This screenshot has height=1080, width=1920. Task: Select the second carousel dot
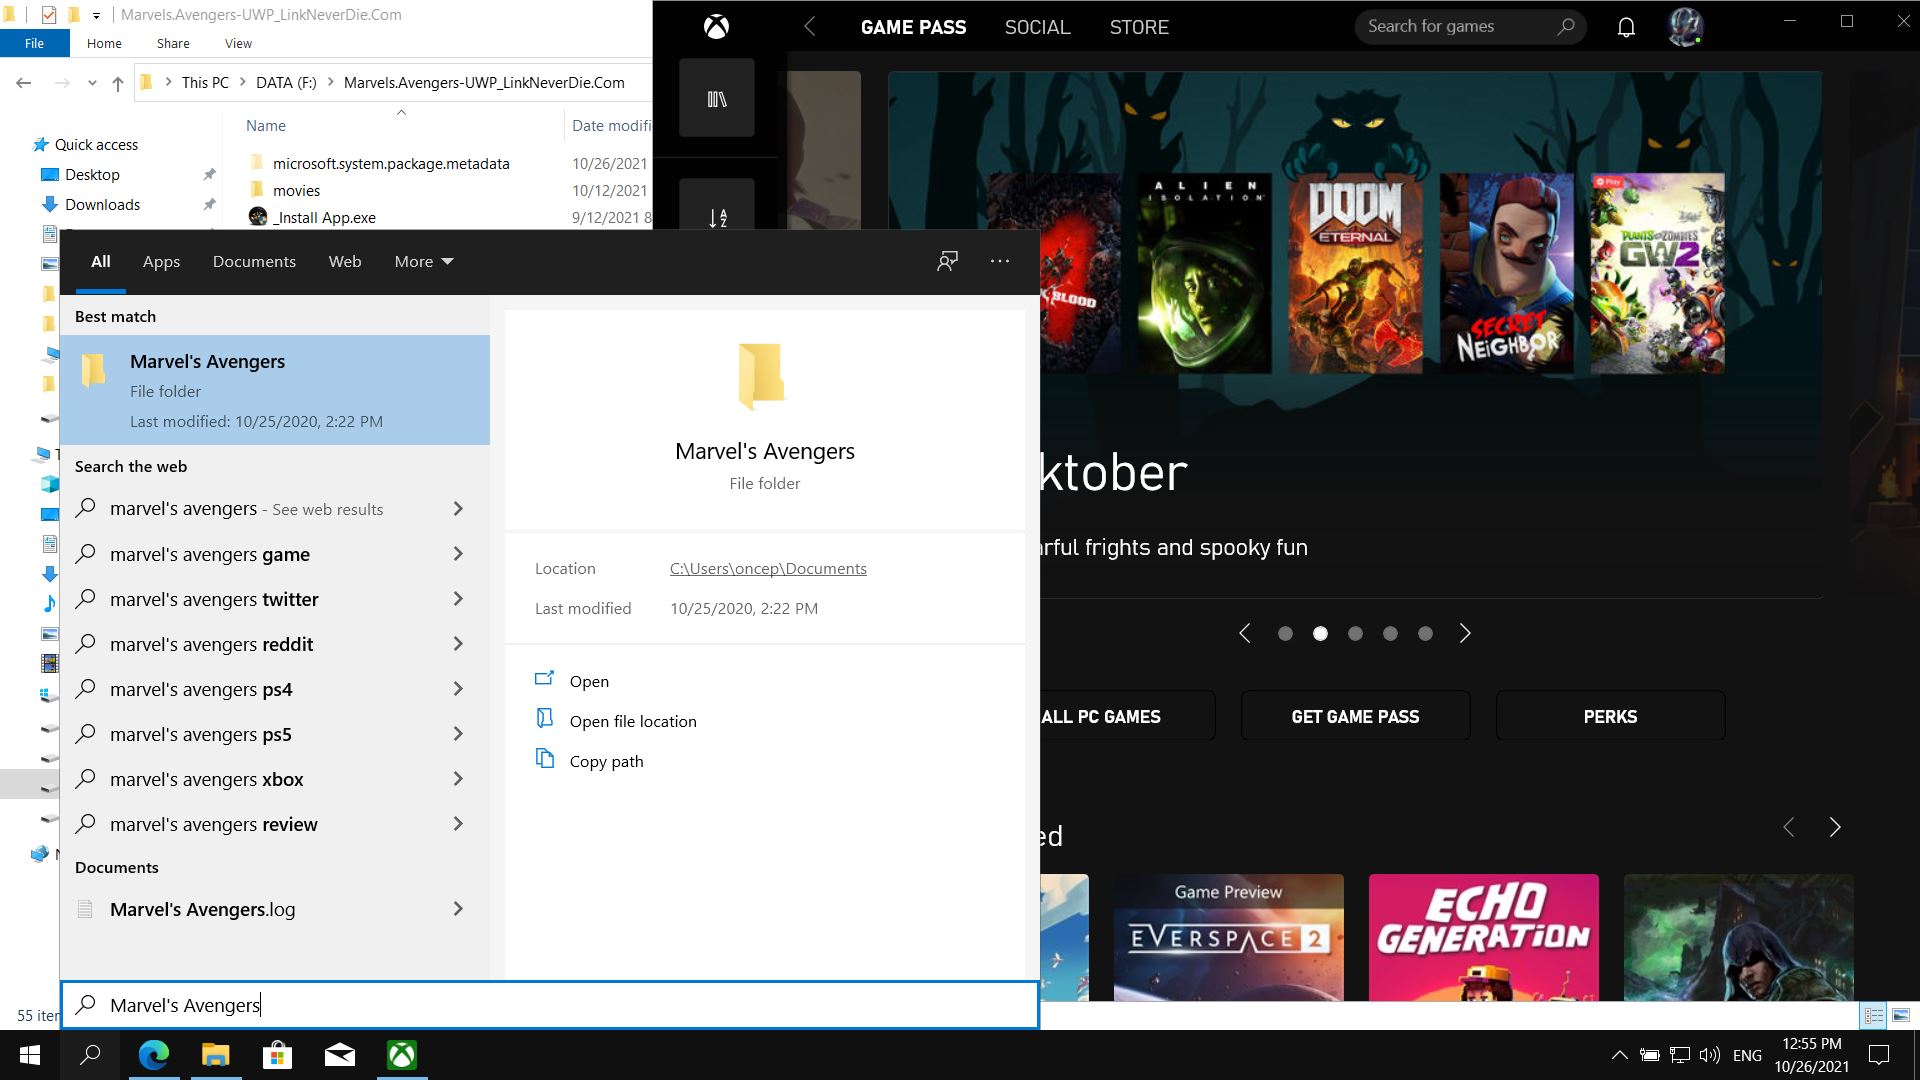(1320, 633)
